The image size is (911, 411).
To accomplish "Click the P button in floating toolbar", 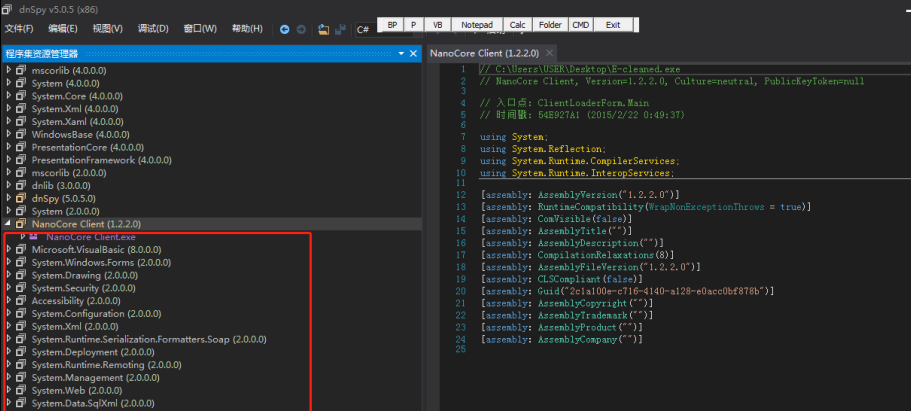I will pos(414,25).
